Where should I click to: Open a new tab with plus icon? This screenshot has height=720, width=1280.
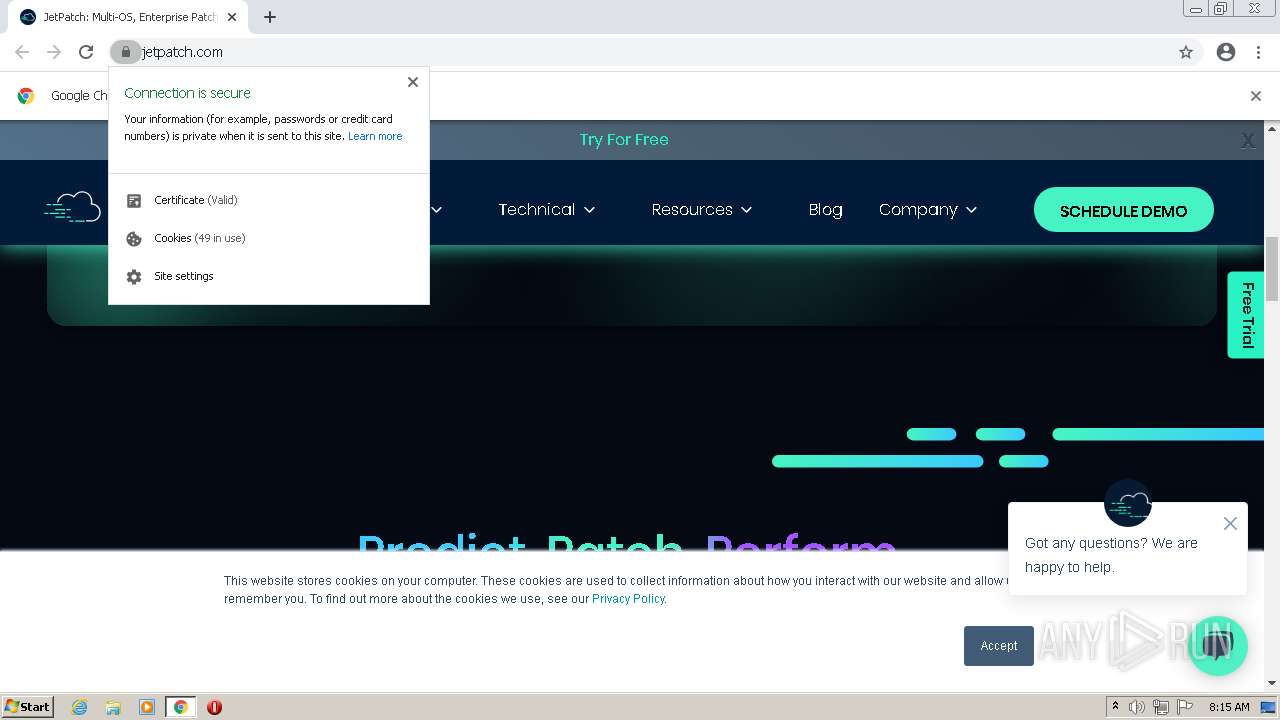(270, 17)
